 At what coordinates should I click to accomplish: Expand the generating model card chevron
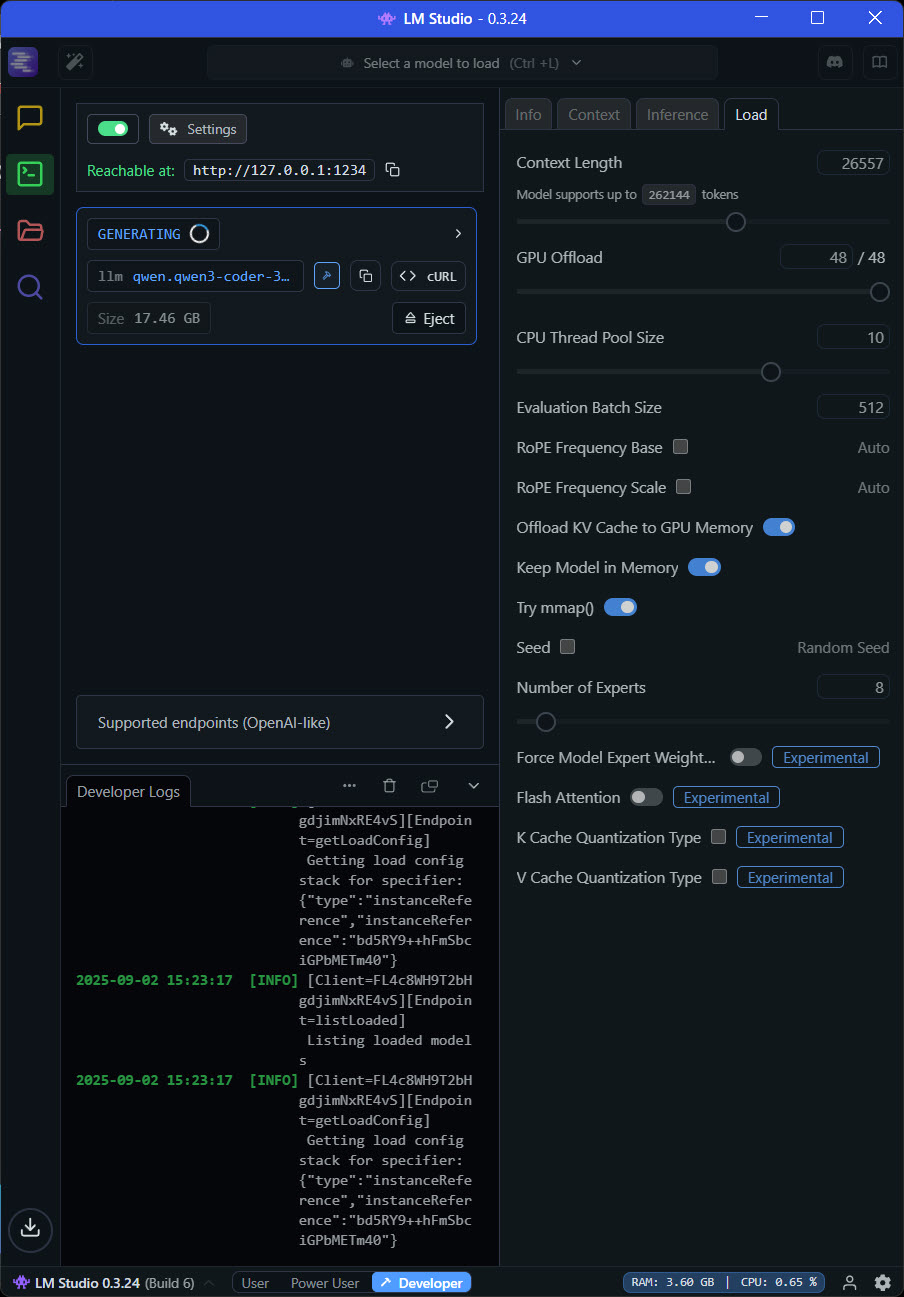point(459,234)
